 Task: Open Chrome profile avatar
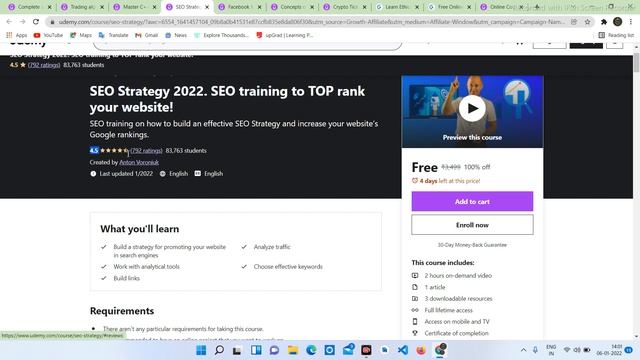[618, 22]
